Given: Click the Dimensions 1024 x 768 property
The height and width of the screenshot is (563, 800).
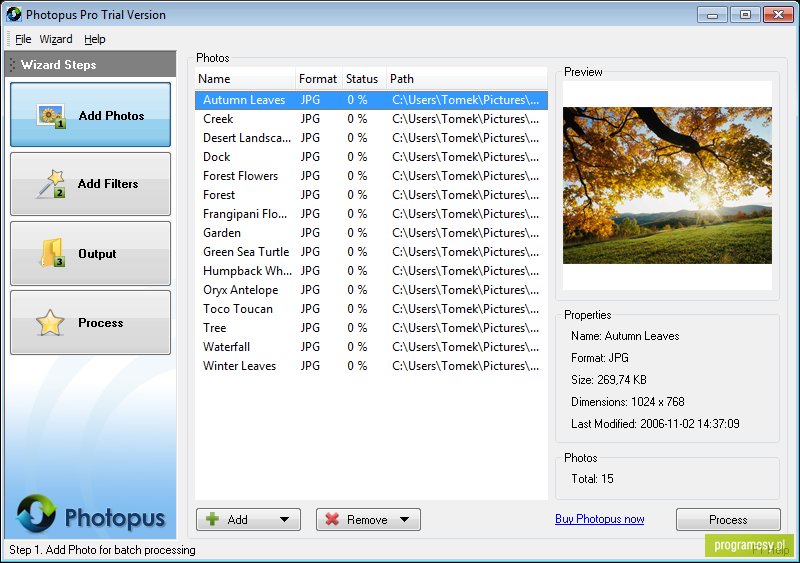Looking at the screenshot, I should coord(628,402).
